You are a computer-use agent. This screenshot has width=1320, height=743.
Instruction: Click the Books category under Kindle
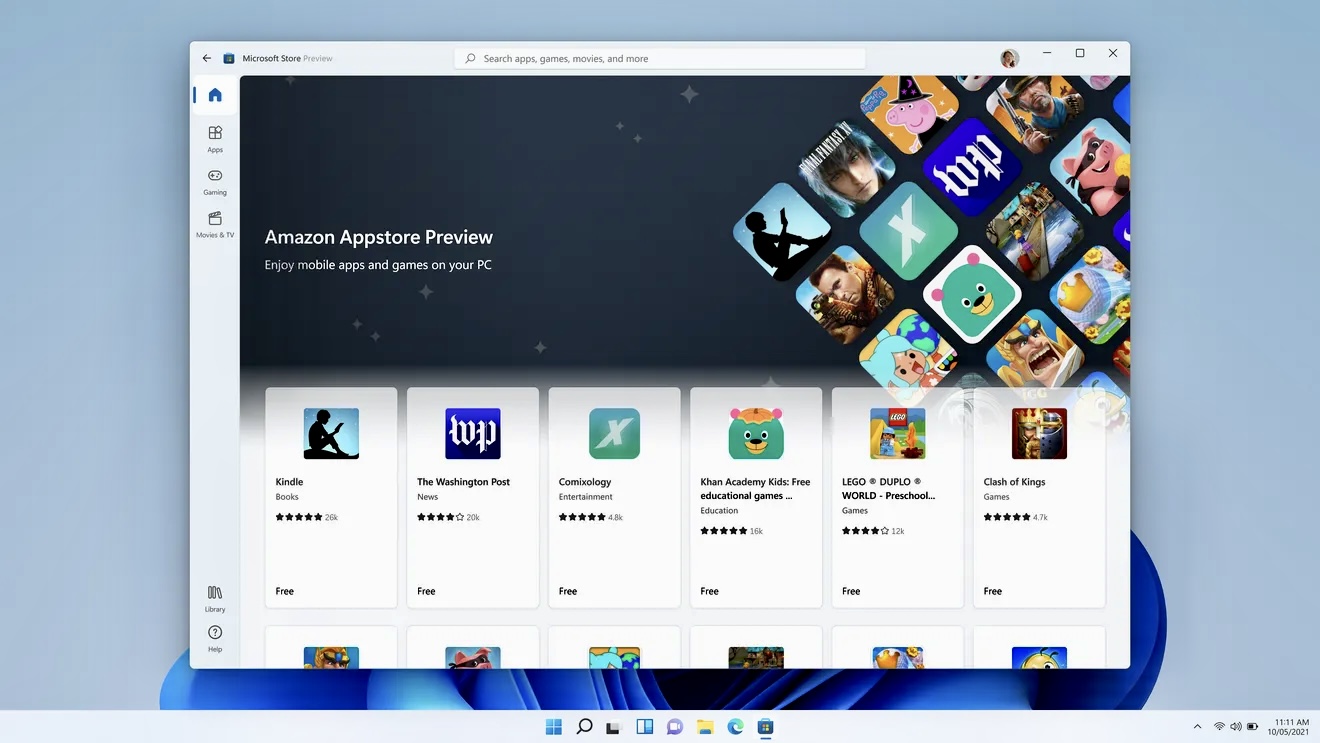click(x=287, y=497)
